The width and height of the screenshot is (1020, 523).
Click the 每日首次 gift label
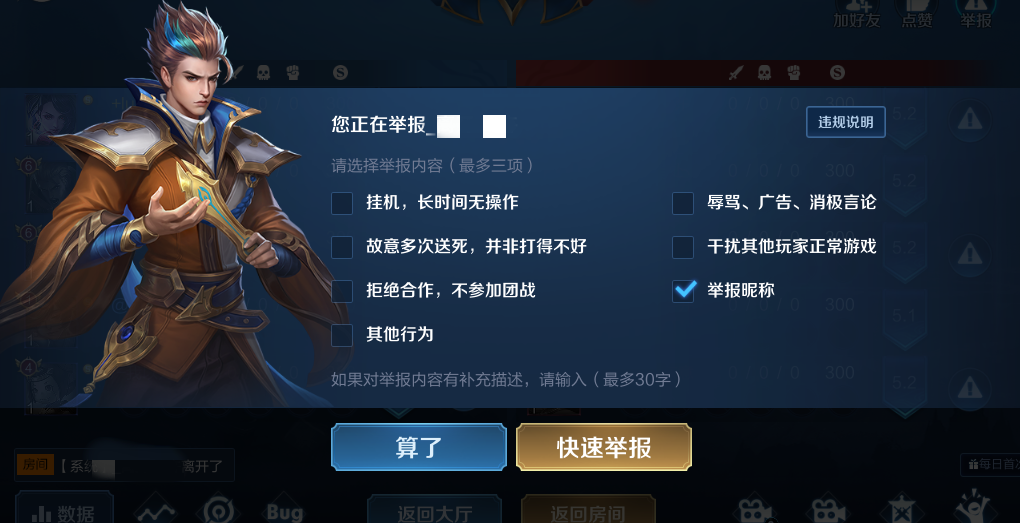coord(990,464)
